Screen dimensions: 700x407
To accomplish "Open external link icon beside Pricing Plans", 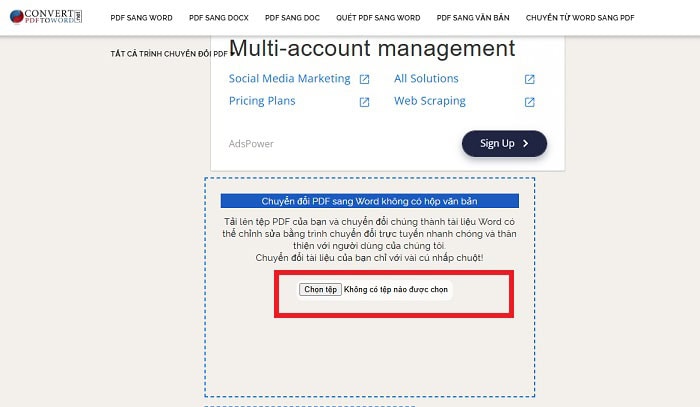I will 364,102.
